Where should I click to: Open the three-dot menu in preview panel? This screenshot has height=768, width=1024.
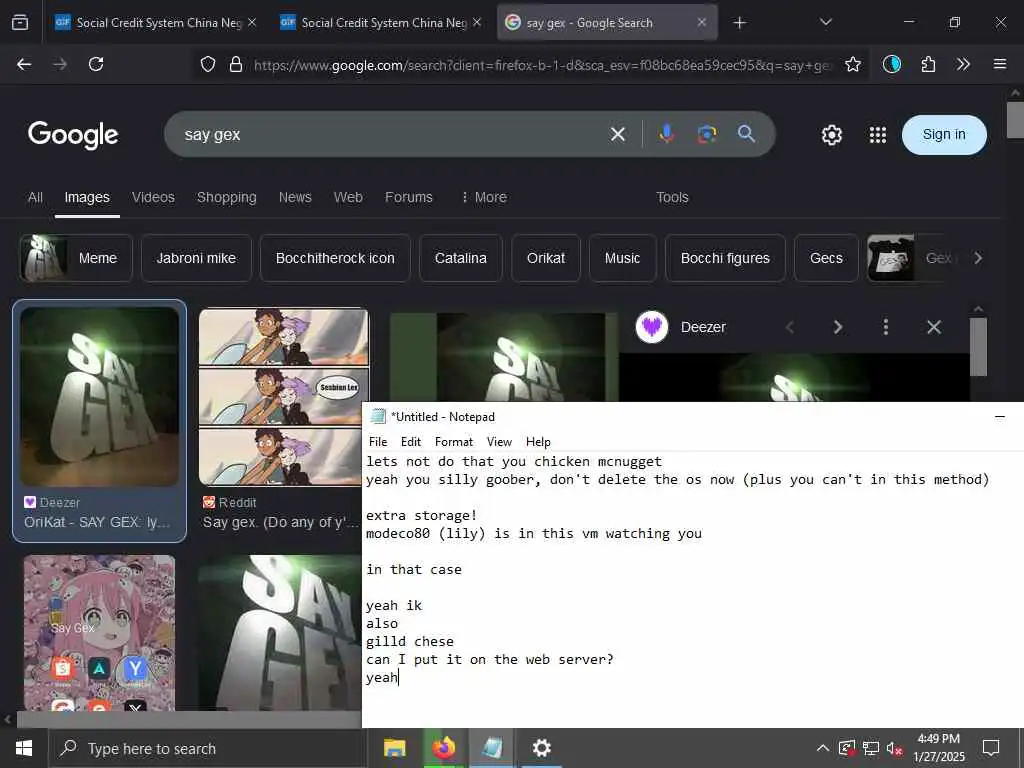click(x=886, y=327)
